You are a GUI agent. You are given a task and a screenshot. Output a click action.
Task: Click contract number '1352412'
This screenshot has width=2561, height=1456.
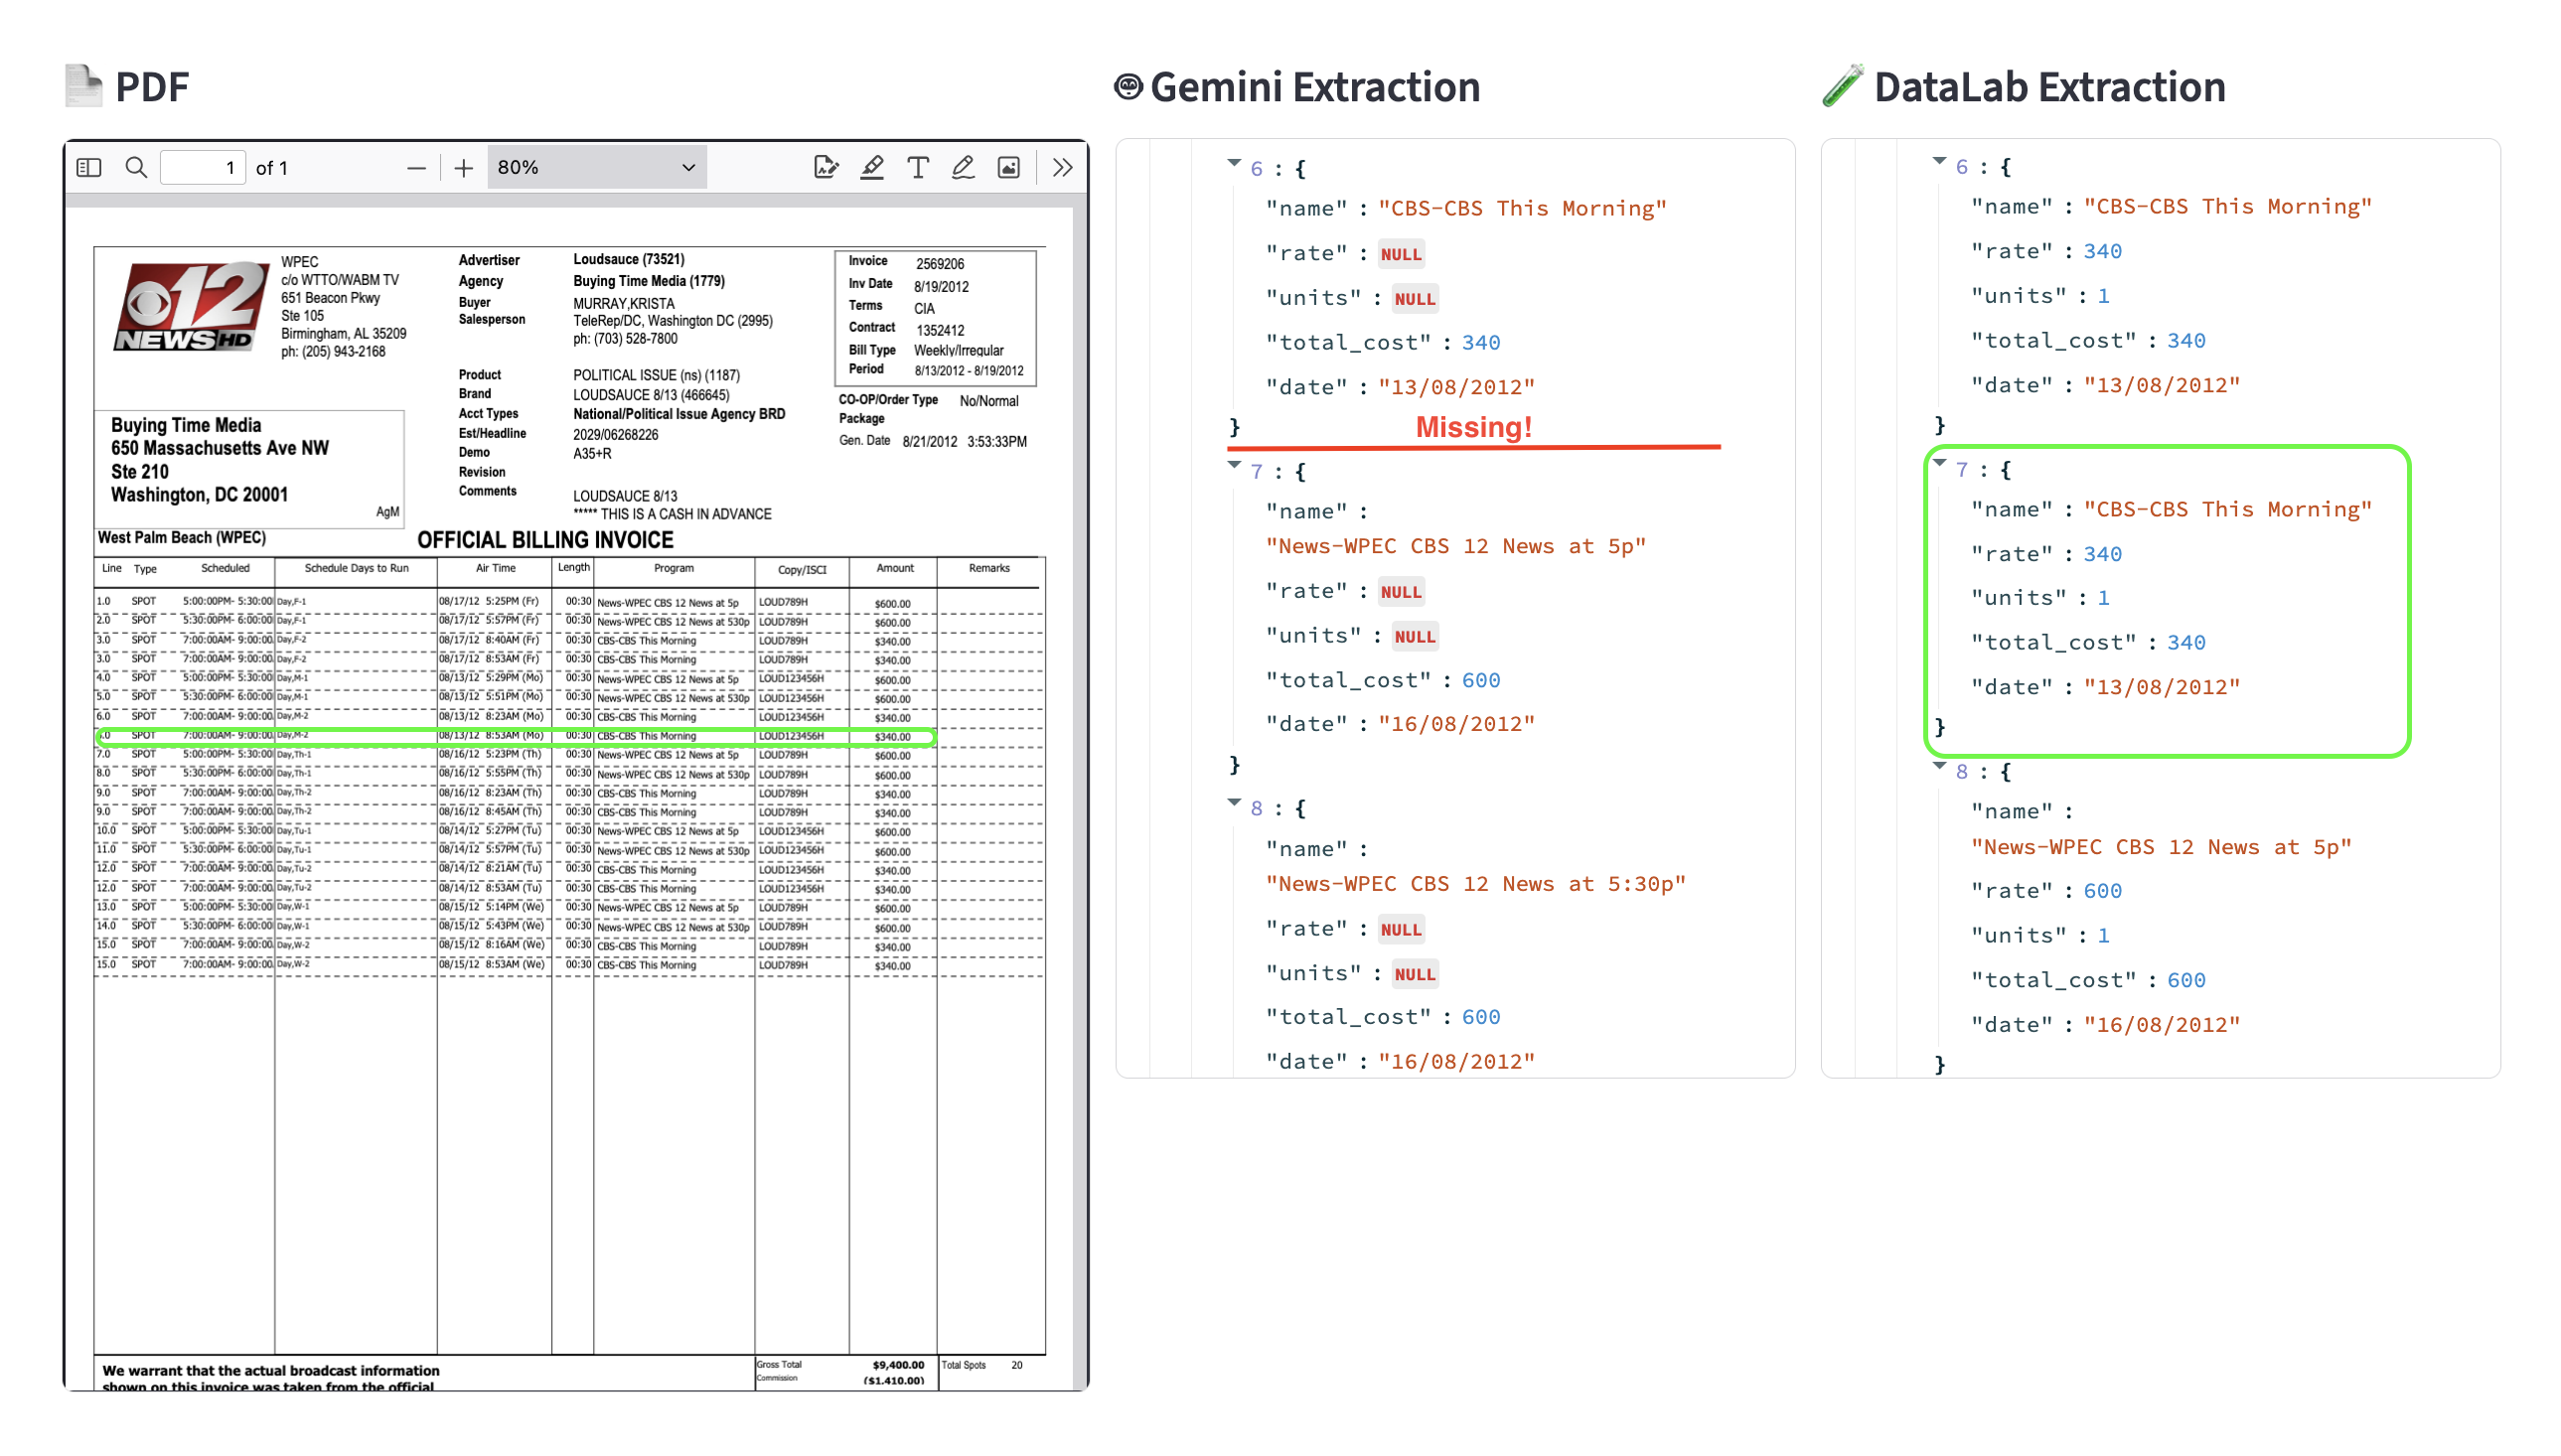click(939, 330)
